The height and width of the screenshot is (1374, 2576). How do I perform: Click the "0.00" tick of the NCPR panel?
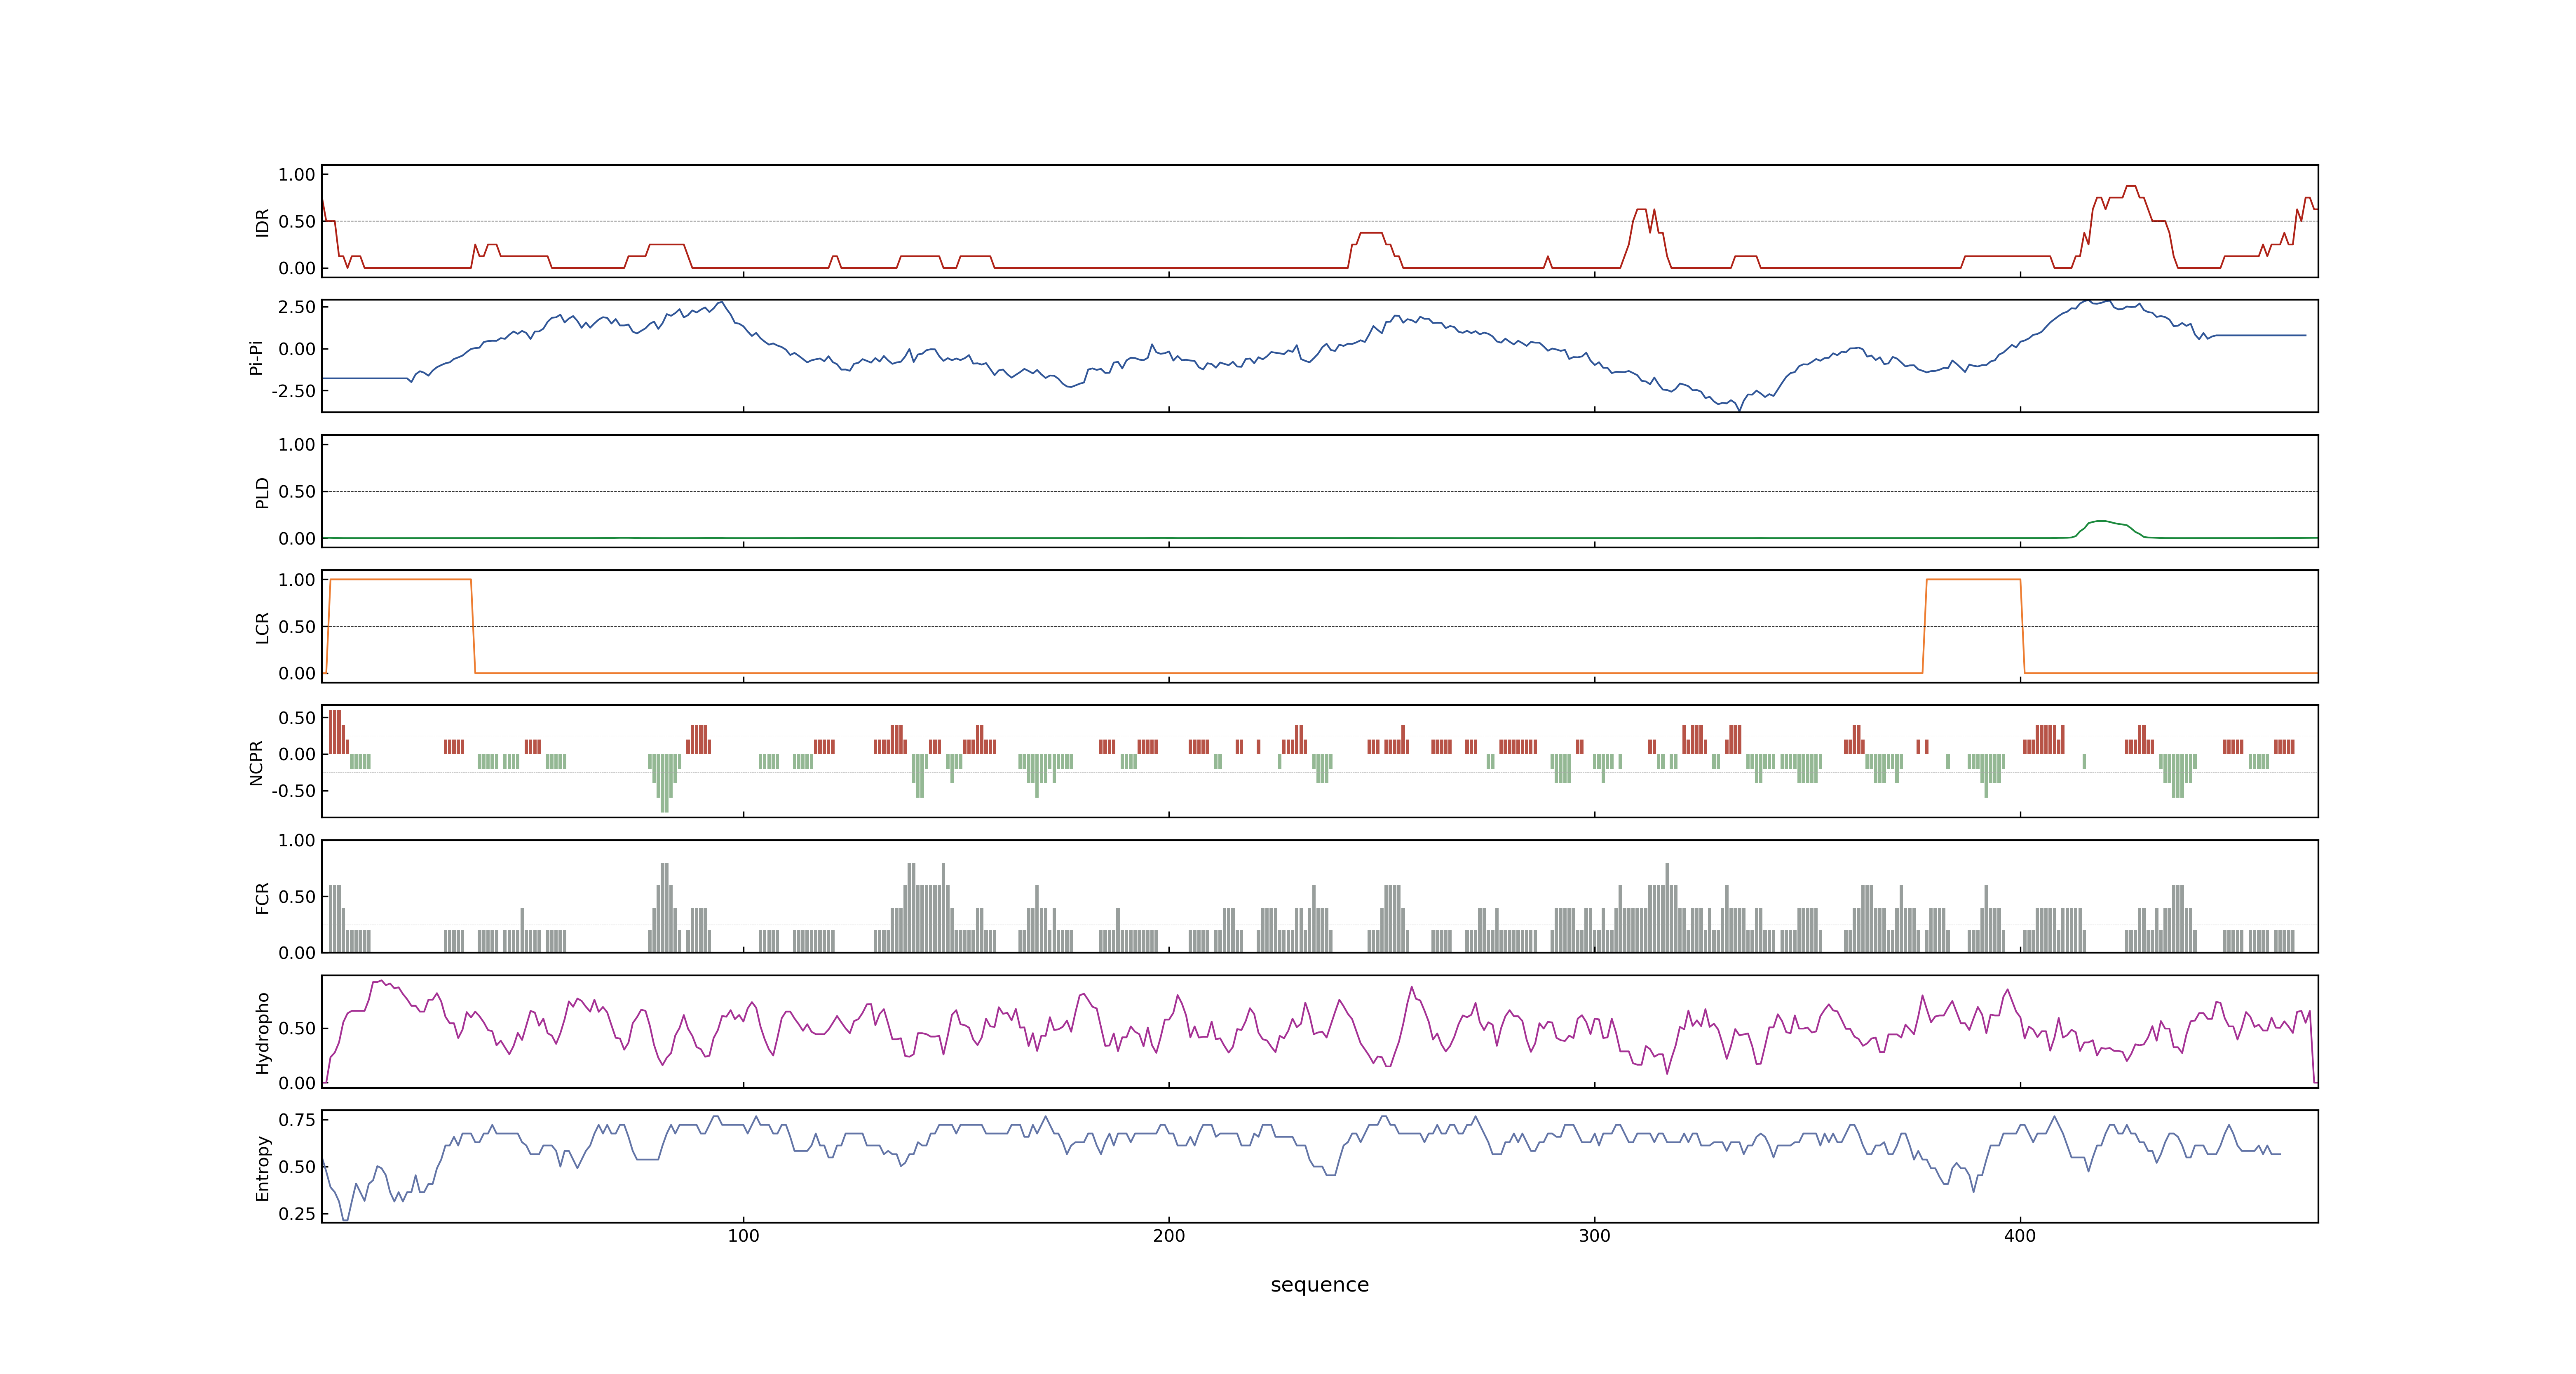[x=297, y=754]
